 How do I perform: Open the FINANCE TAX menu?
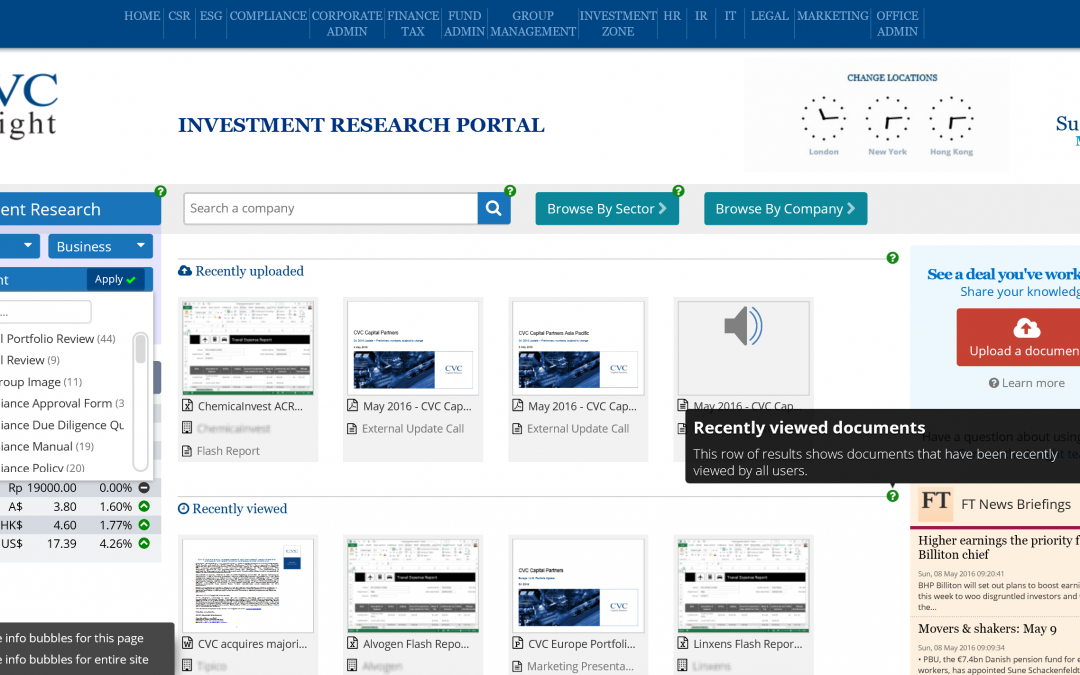coord(413,23)
